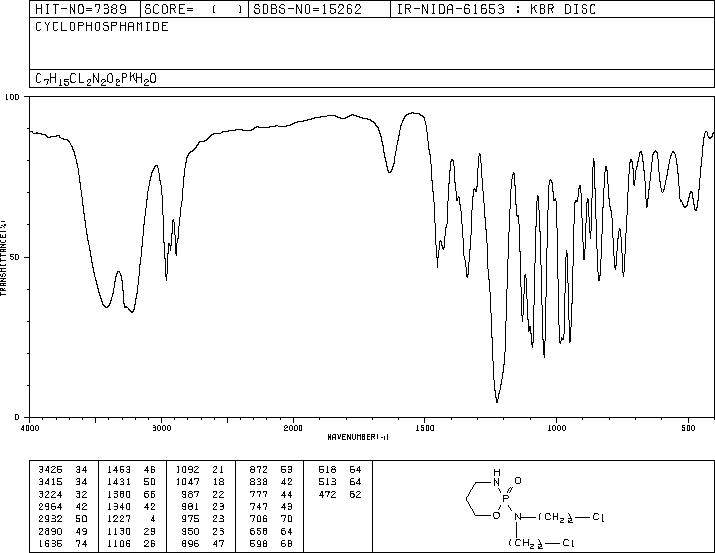Click the 100 tick on transmittance axis
The width and height of the screenshot is (715, 553).
12,97
